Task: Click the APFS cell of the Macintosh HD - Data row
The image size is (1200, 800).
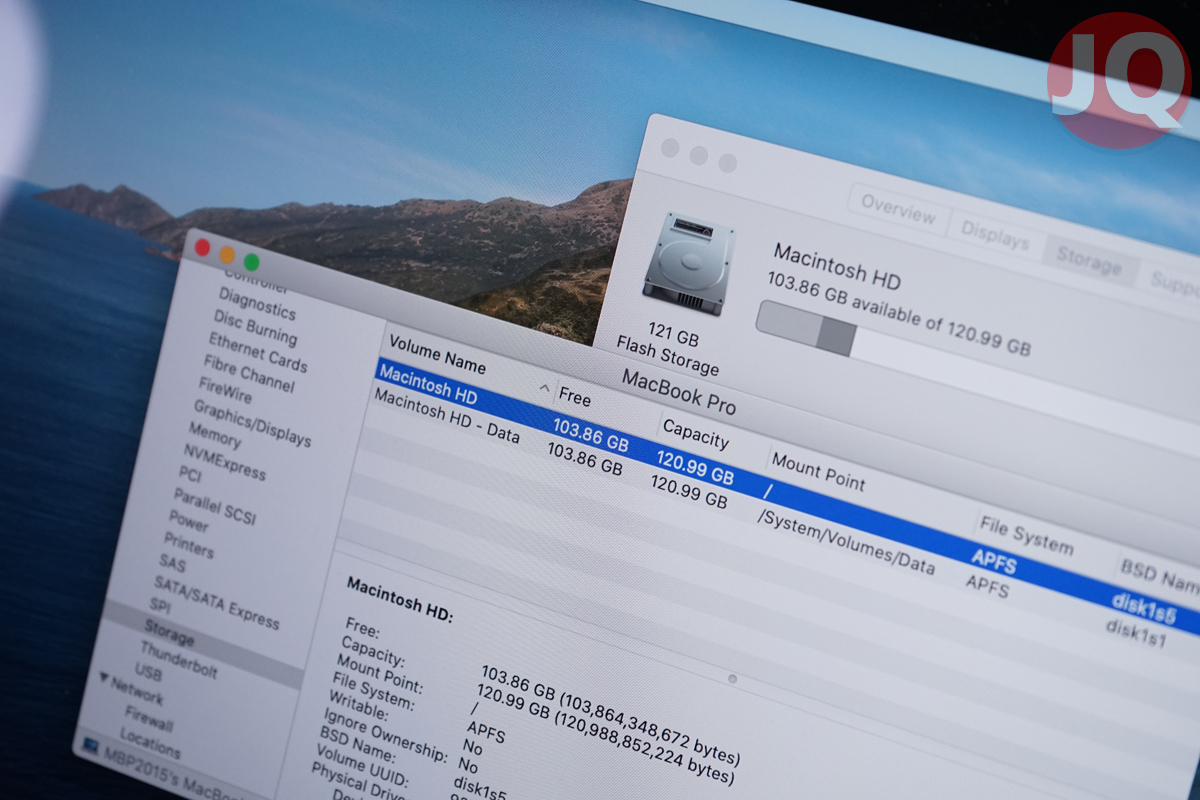Action: click(x=987, y=586)
